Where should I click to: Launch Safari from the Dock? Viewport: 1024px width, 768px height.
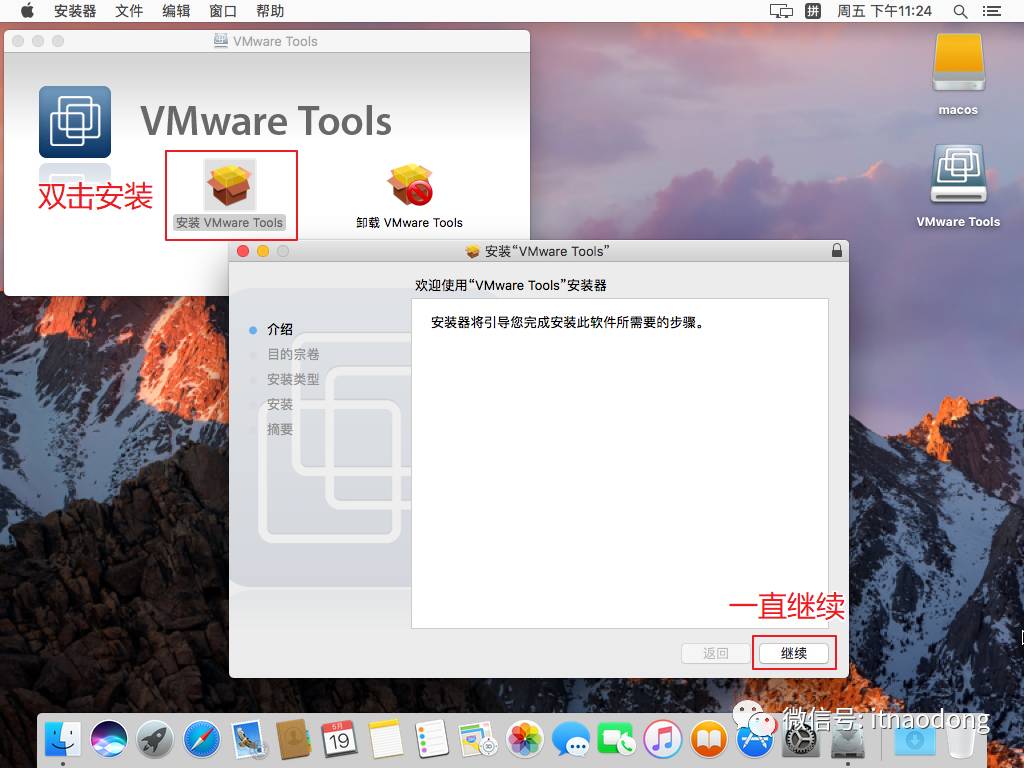click(202, 739)
